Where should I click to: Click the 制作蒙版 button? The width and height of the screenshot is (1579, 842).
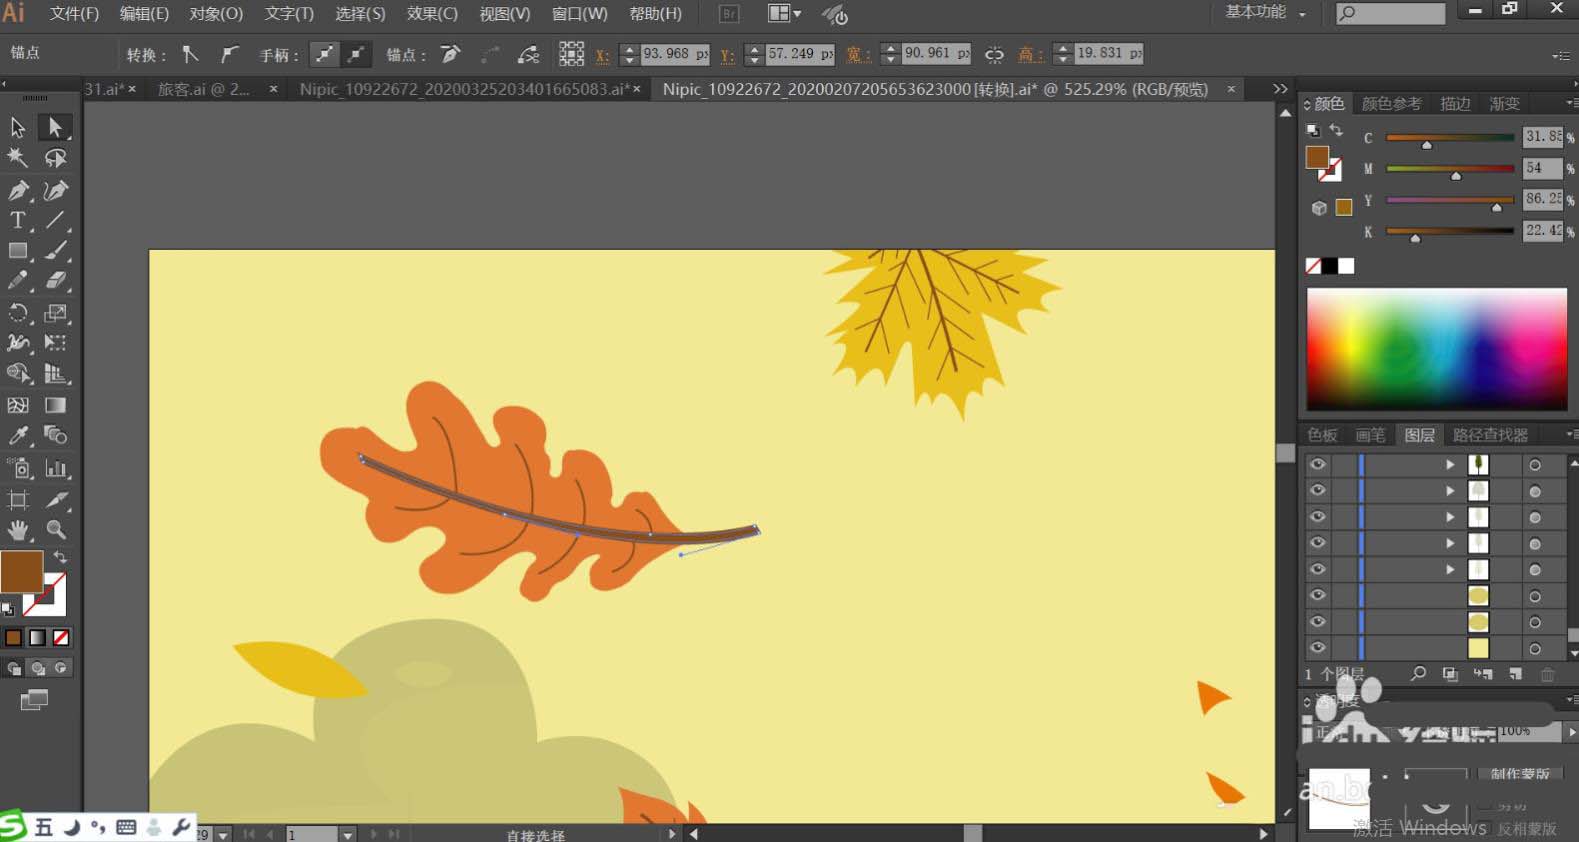tap(1519, 774)
